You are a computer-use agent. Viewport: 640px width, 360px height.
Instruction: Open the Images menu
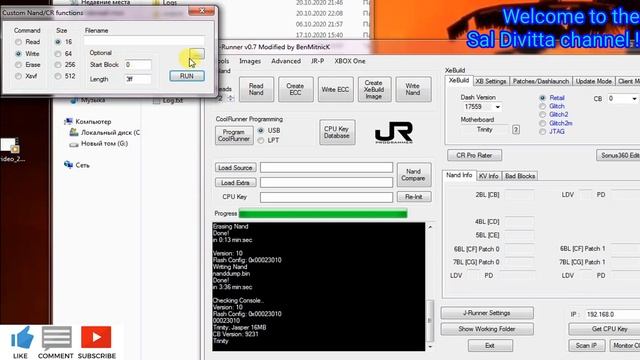[x=250, y=61]
